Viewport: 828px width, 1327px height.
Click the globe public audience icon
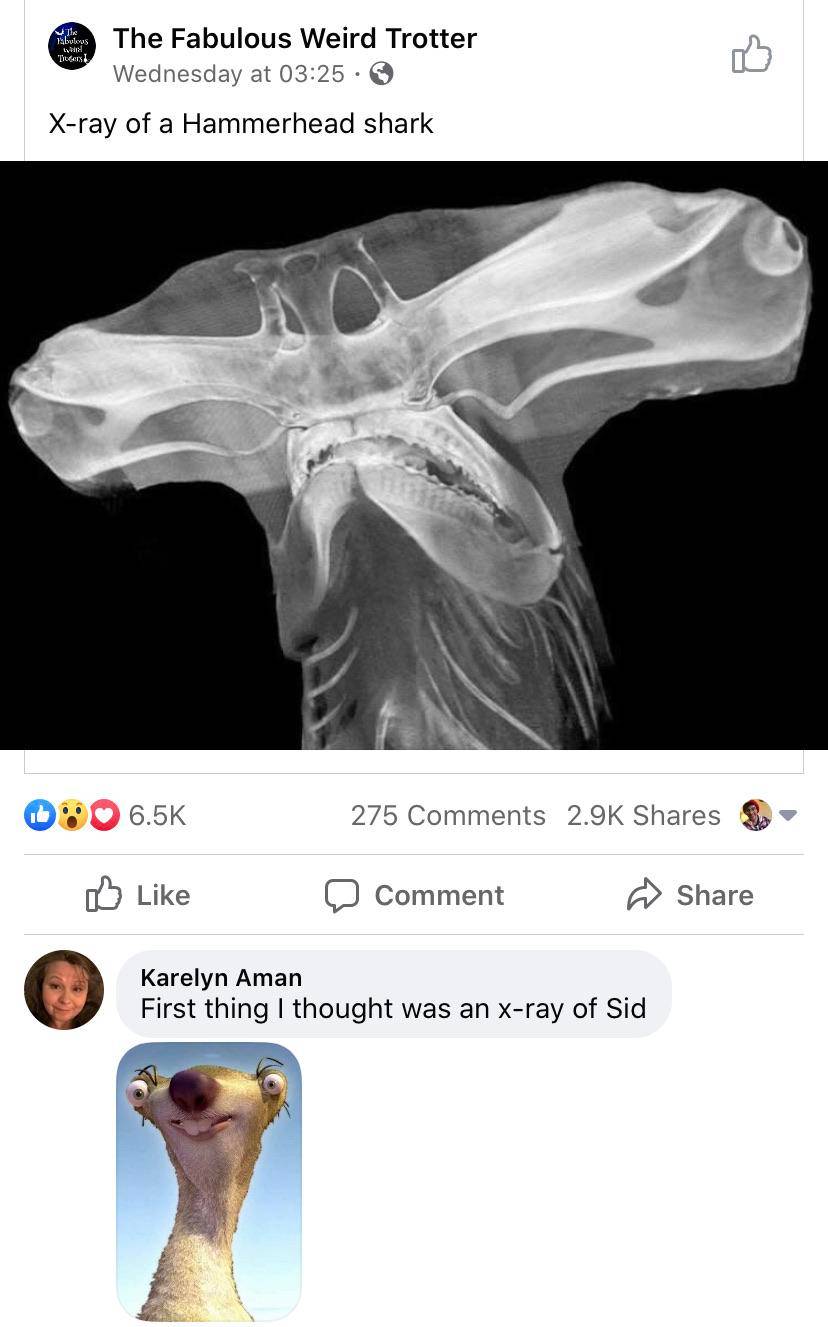pyautogui.click(x=381, y=74)
